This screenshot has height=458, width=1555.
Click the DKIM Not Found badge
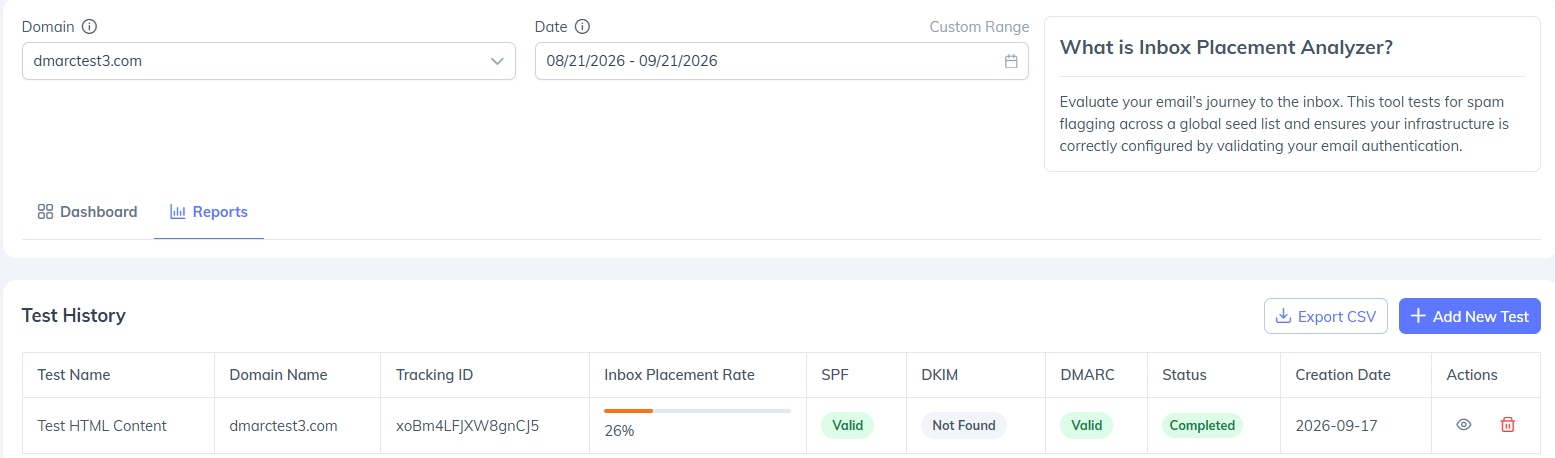(964, 425)
